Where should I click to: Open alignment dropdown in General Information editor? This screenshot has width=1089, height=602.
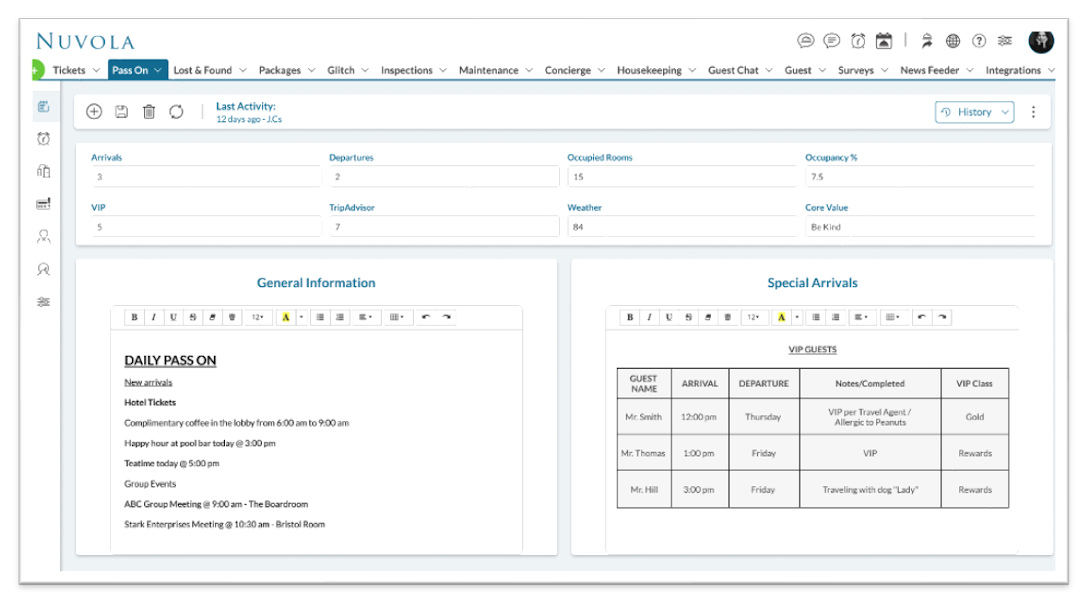365,317
